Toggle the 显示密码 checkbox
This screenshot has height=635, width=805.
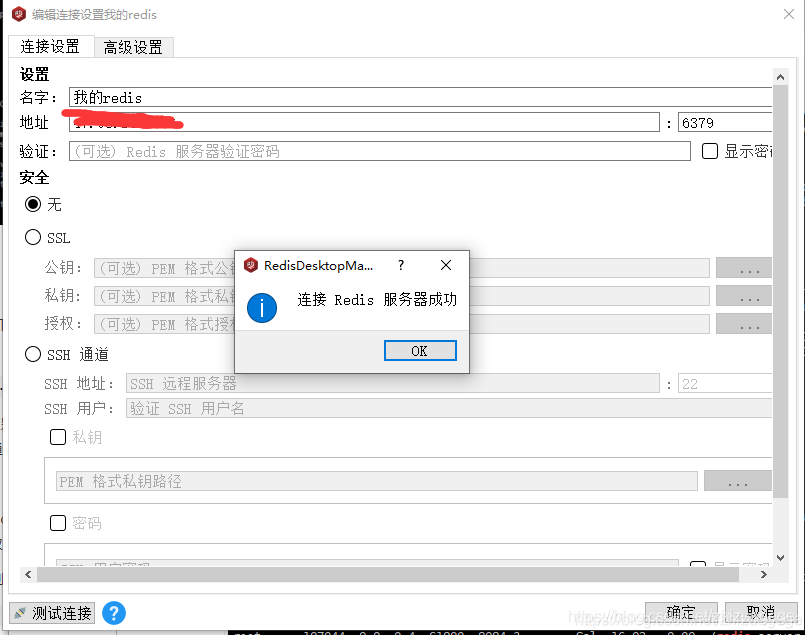[x=710, y=151]
